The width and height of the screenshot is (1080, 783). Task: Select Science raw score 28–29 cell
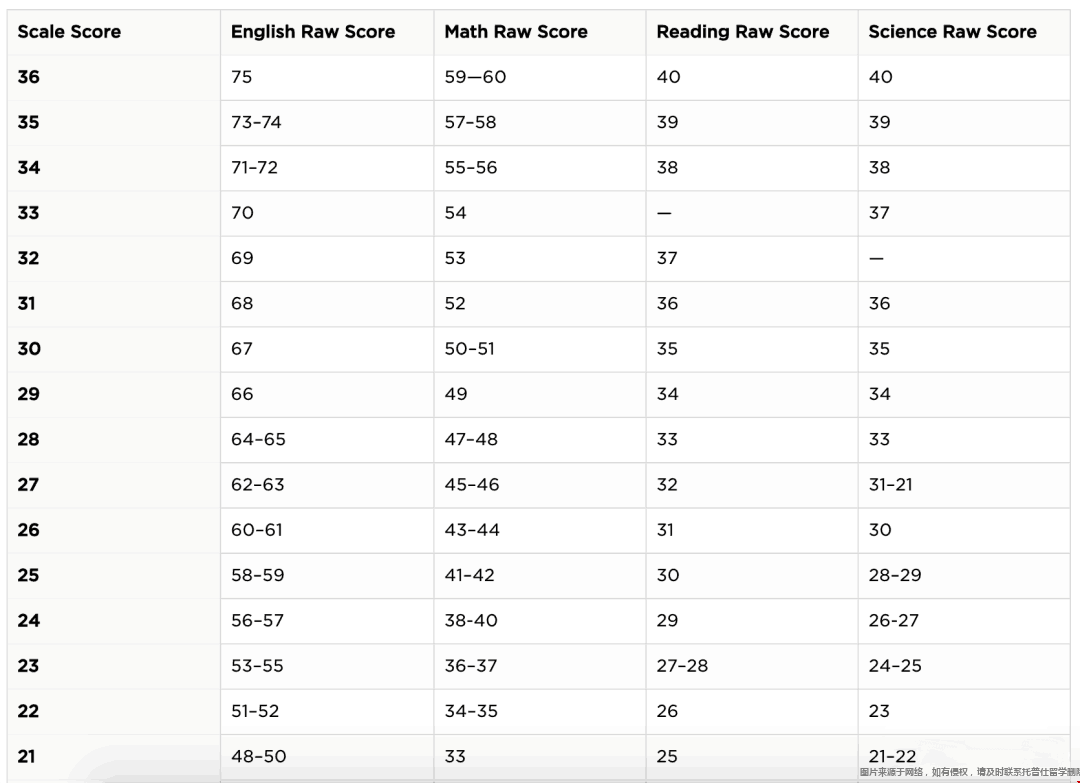[x=895, y=575]
